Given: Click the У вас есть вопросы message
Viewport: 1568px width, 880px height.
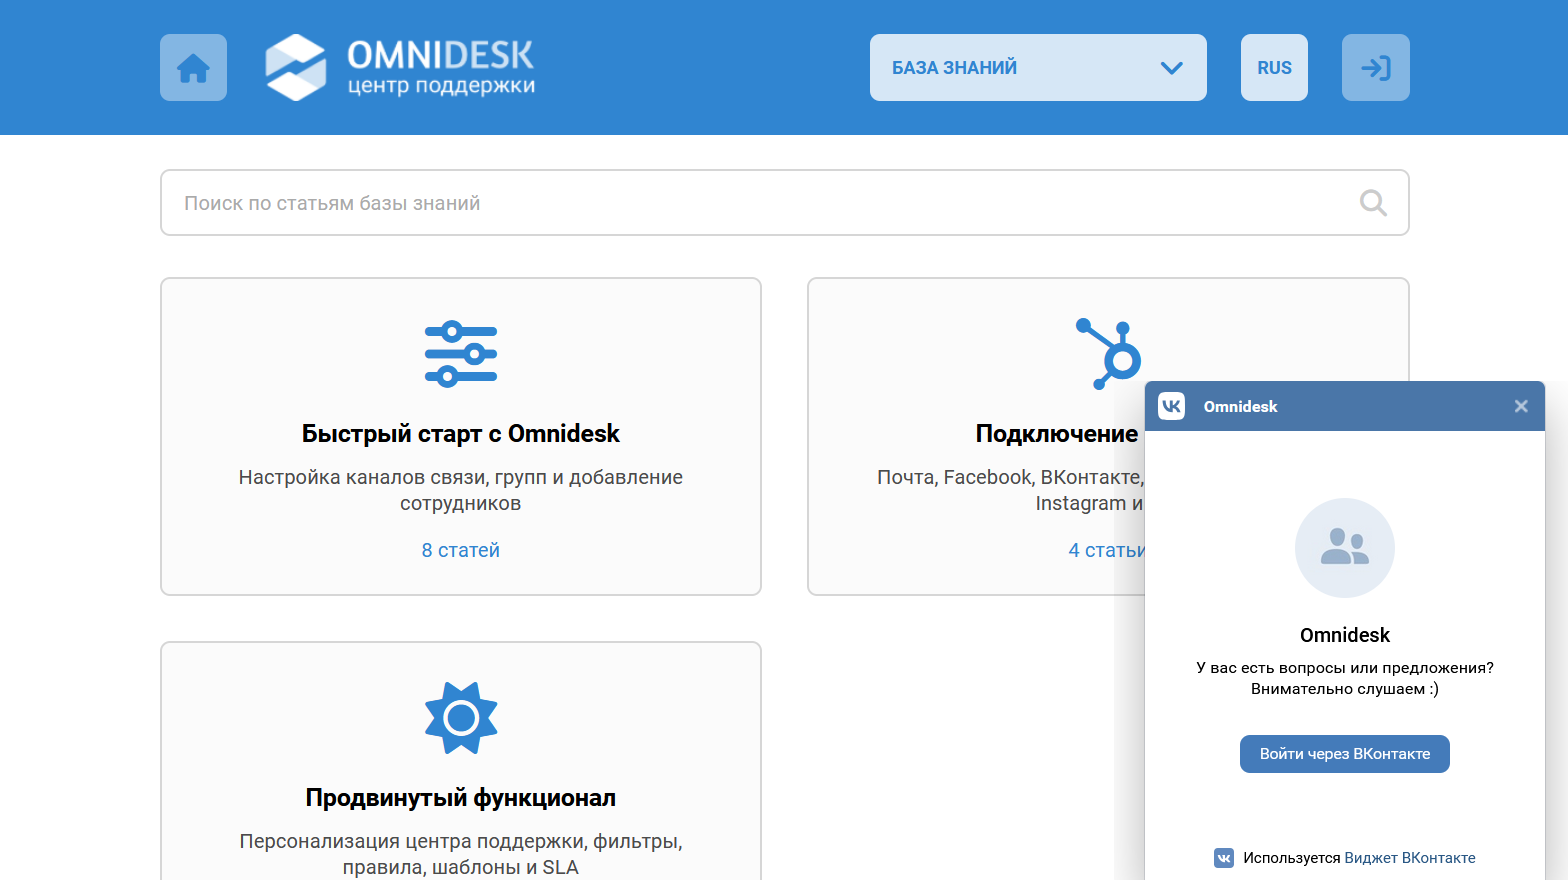Looking at the screenshot, I should pyautogui.click(x=1345, y=678).
